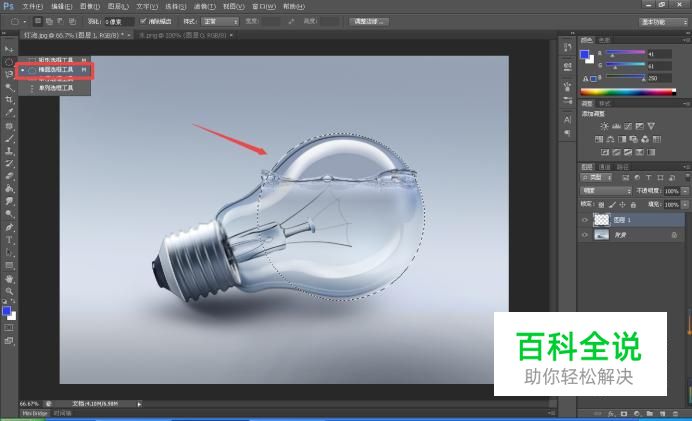Click the Brightness/Contrast adjustment icon
Viewport: 692px width, 421px height.
tap(604, 126)
